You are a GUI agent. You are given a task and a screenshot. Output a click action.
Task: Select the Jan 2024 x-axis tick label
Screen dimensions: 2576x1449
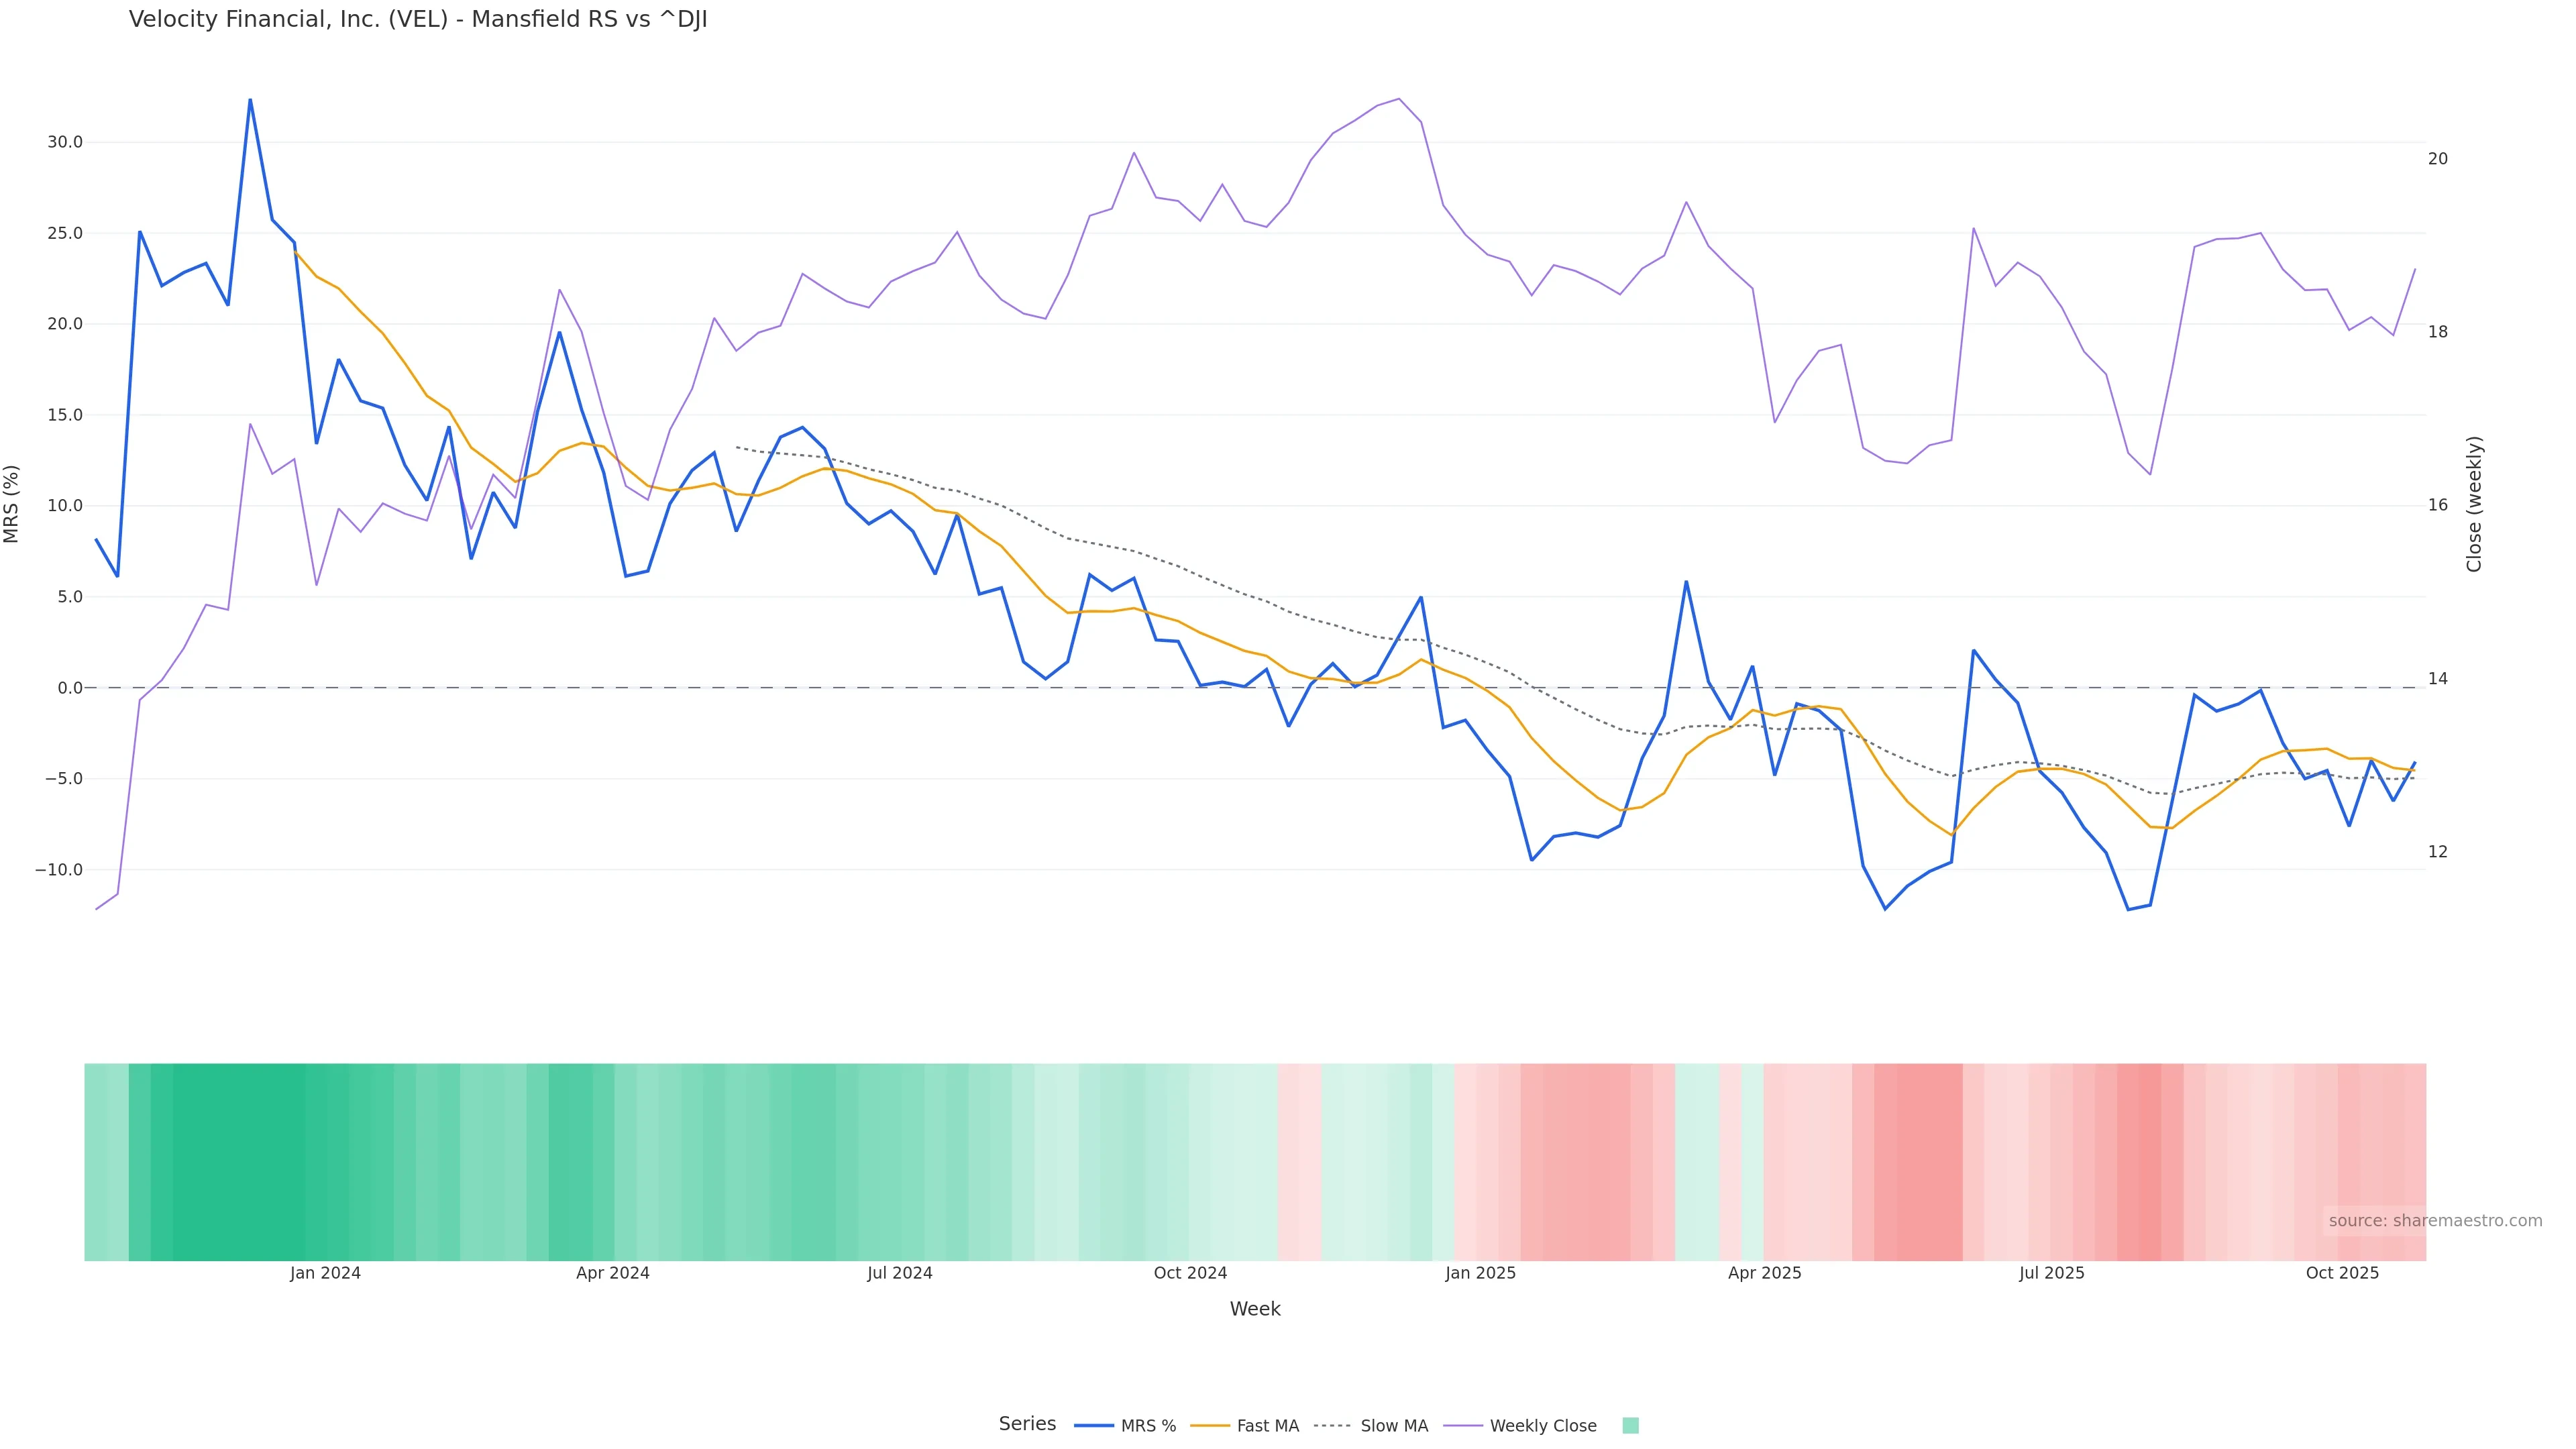(325, 1273)
